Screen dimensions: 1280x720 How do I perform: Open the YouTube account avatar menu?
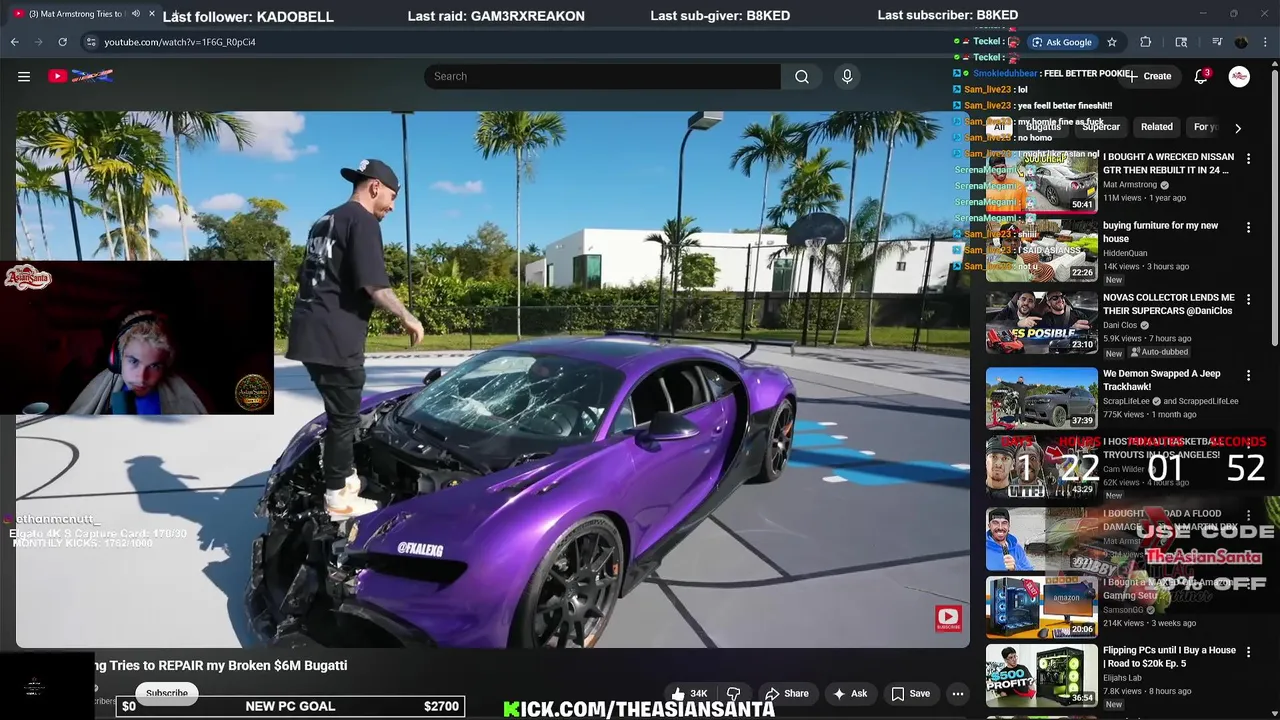click(x=1239, y=76)
